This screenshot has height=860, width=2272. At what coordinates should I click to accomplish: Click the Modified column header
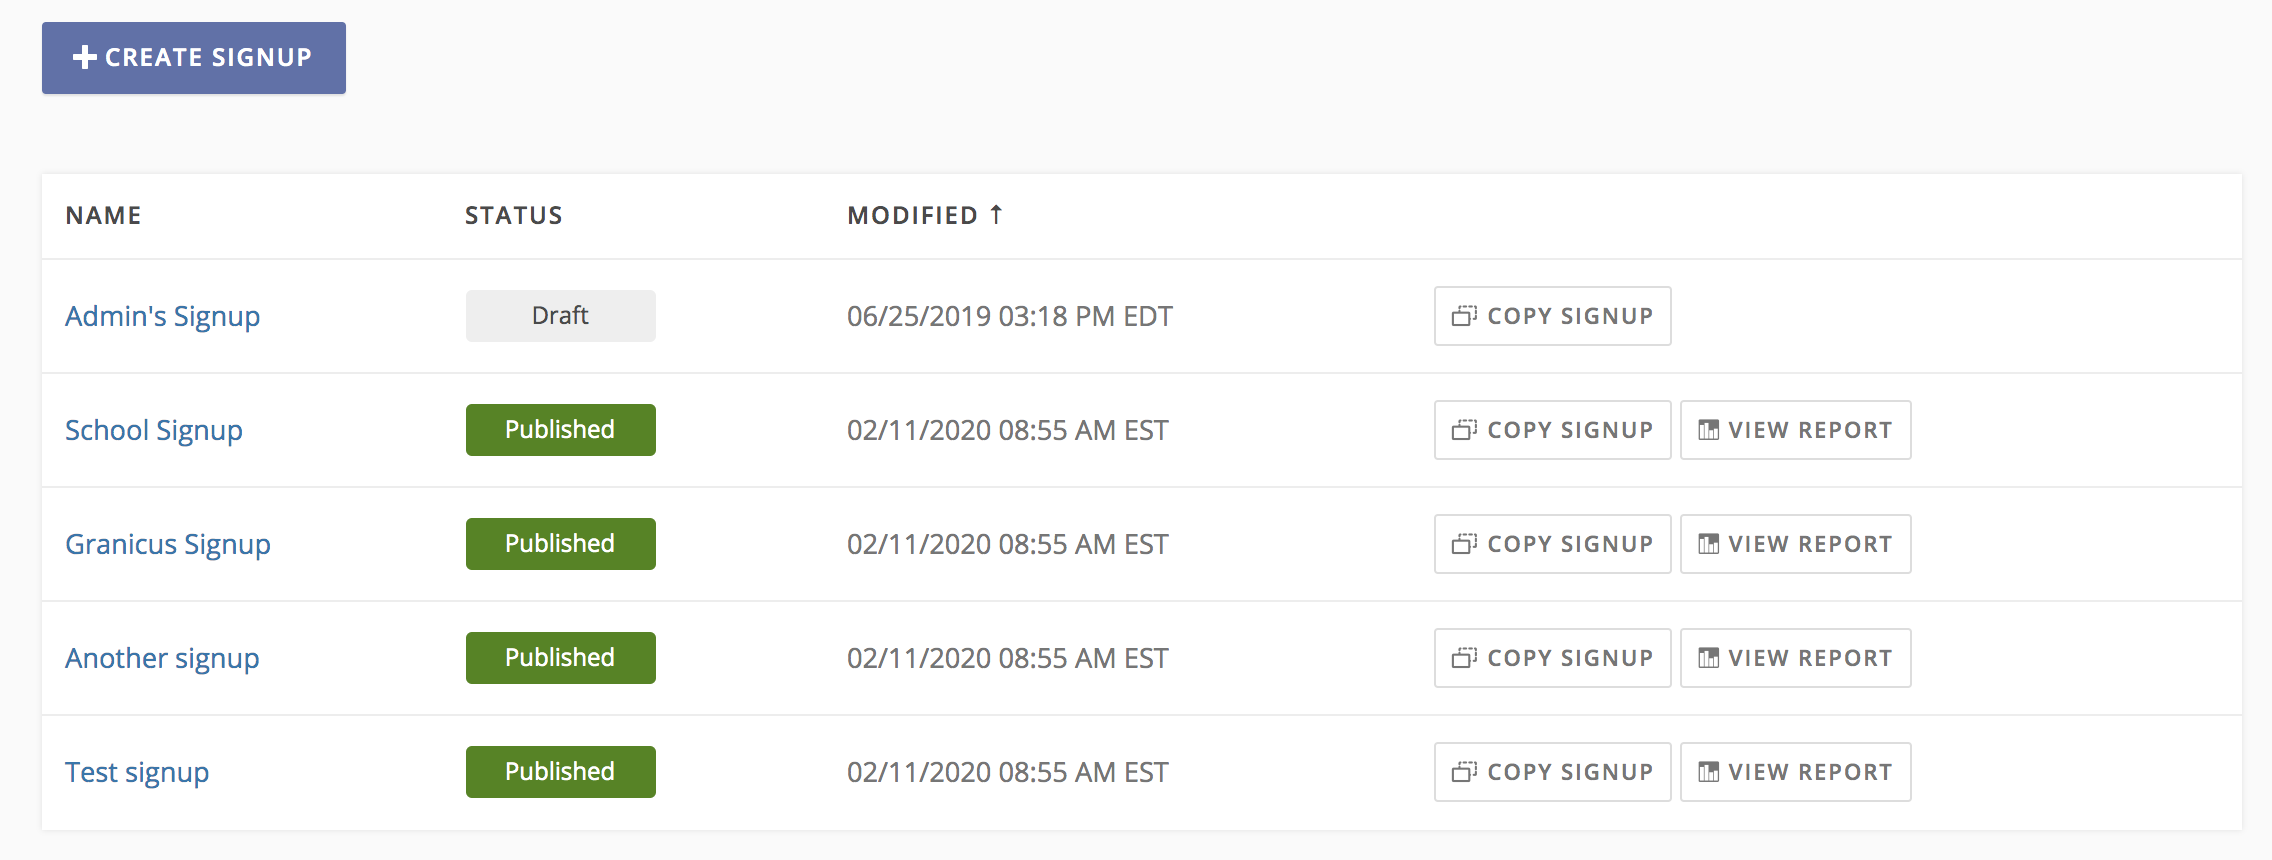[x=914, y=215]
